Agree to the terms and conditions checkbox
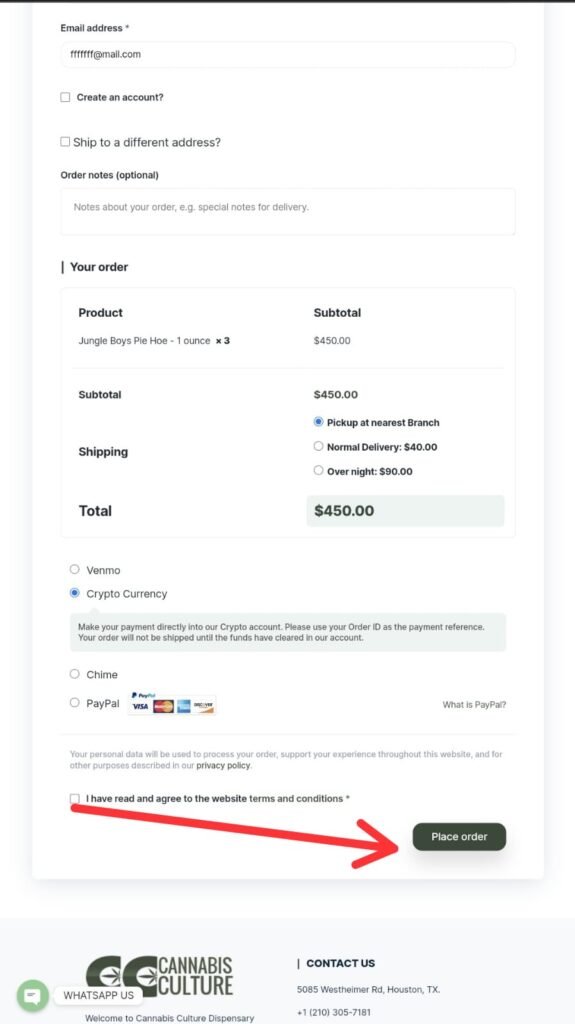Viewport: 575px width, 1024px height. click(74, 799)
